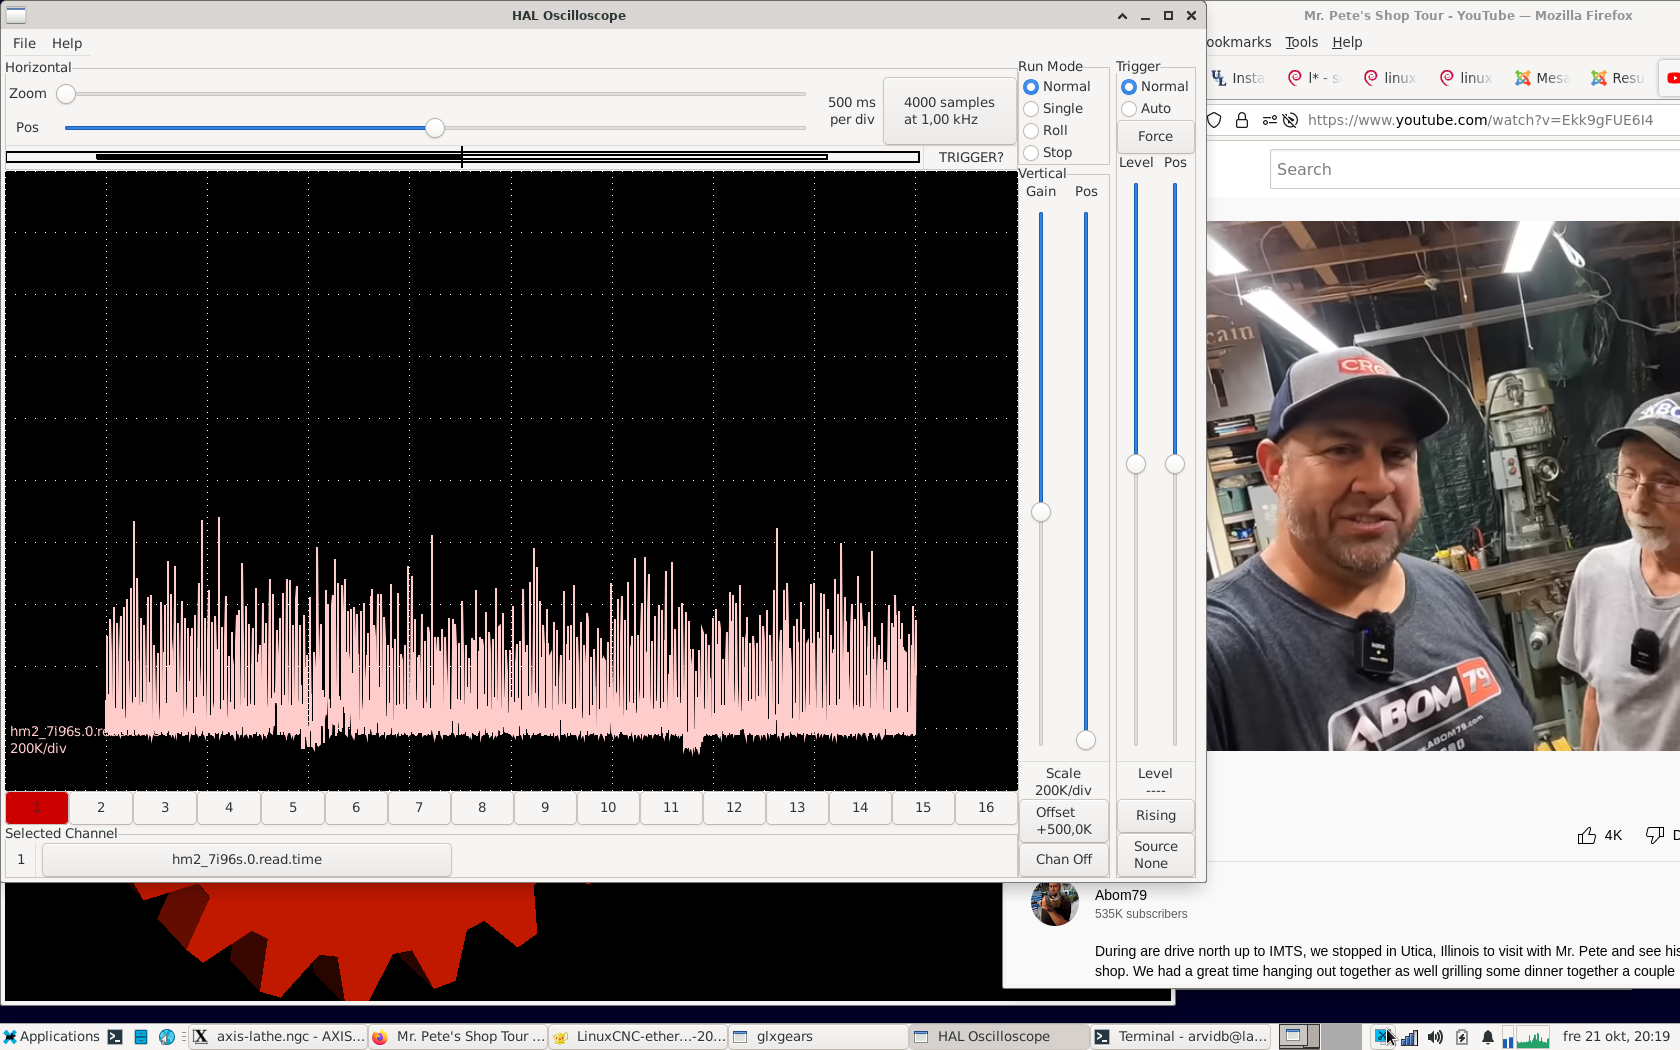Open the Help menu in Firefox
The width and height of the screenshot is (1680, 1050).
1347,42
